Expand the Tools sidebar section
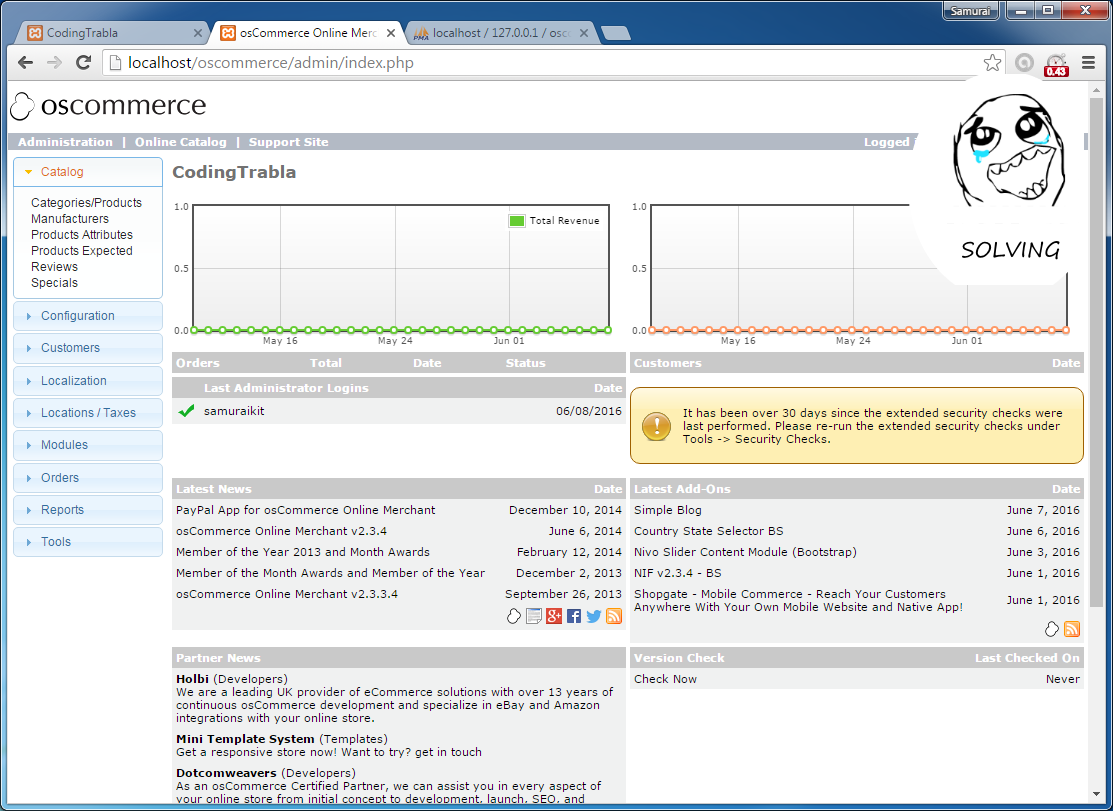The image size is (1113, 811). (x=88, y=541)
